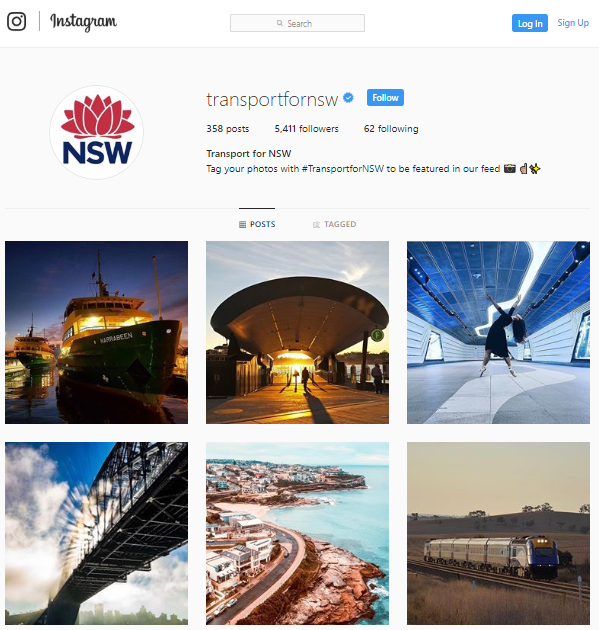
Task: Click the tagged person icon beside TAGGED
Action: 316,224
